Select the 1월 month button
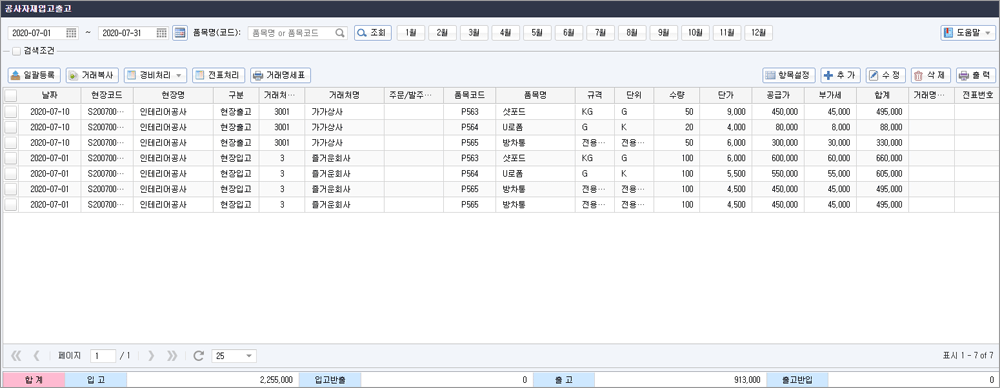 [411, 33]
